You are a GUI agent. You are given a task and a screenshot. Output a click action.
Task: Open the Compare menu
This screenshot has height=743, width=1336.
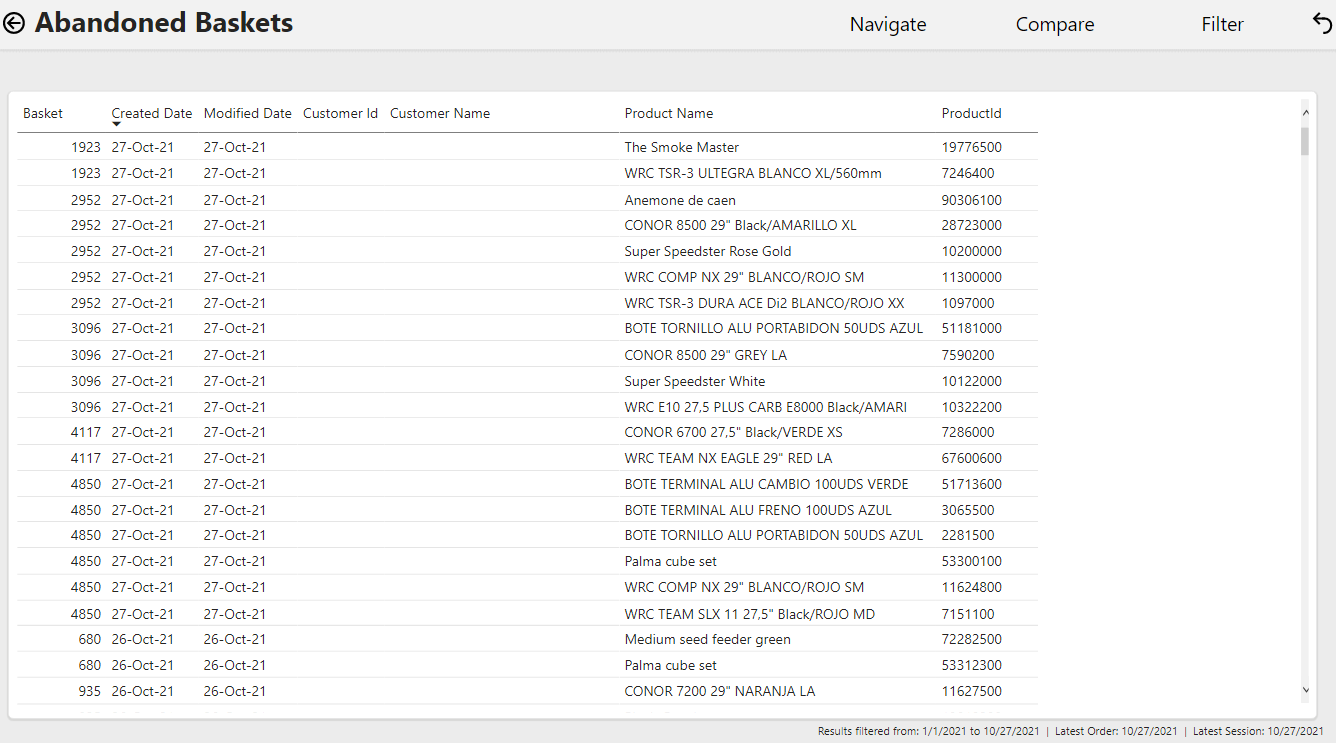pos(1055,25)
